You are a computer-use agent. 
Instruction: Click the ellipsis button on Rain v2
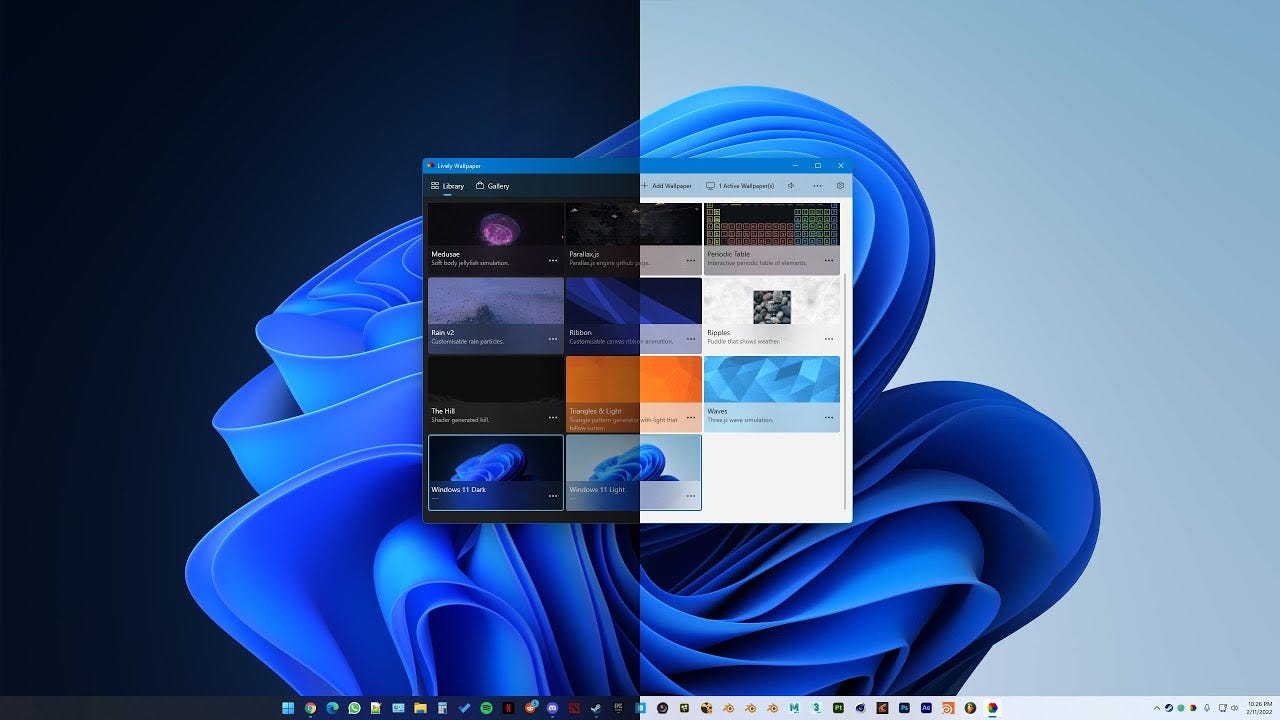[553, 339]
